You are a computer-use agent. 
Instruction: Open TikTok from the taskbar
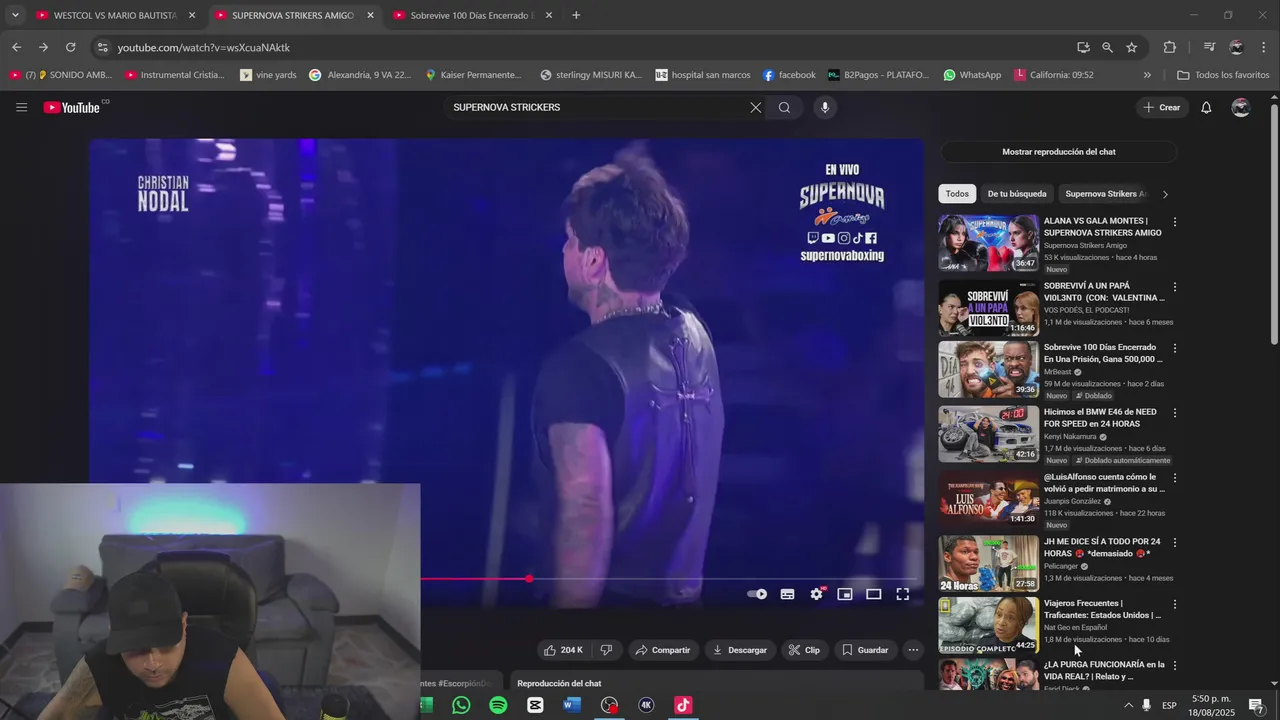tap(683, 705)
